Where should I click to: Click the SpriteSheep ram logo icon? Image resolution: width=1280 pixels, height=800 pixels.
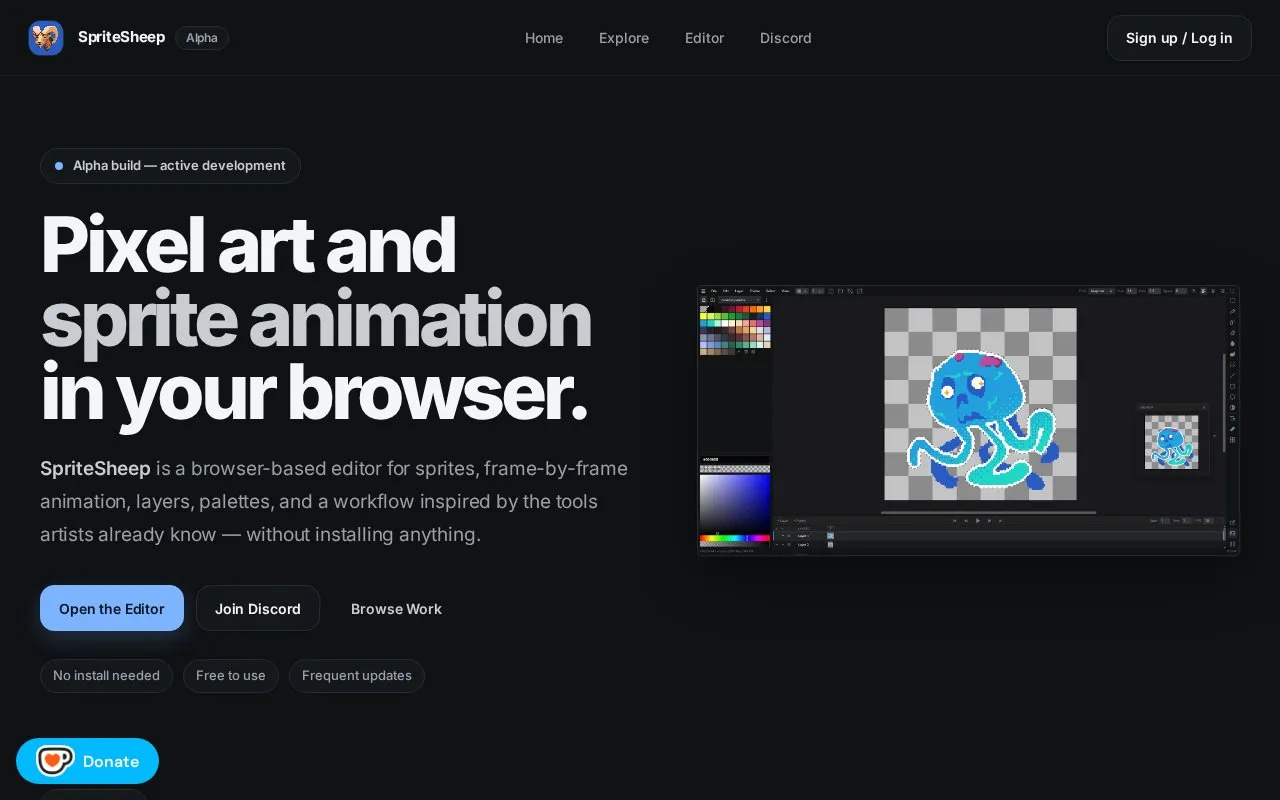tap(46, 38)
